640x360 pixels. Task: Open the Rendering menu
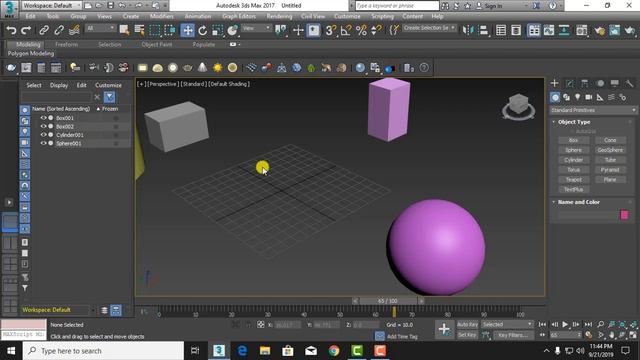(x=279, y=16)
